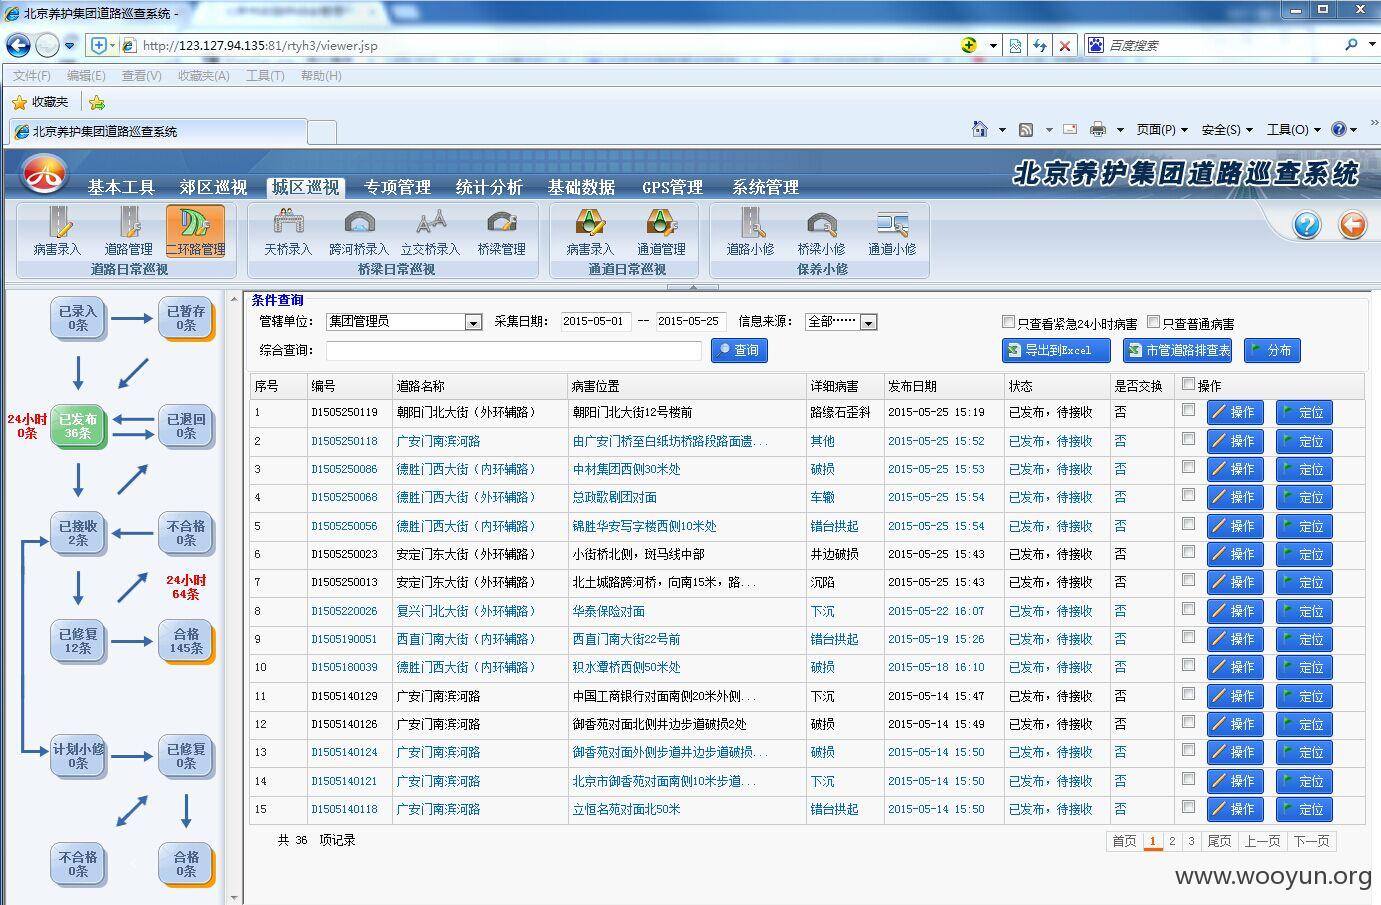
Task: Click the search magnifier icon in search box
Action: 1352,45
